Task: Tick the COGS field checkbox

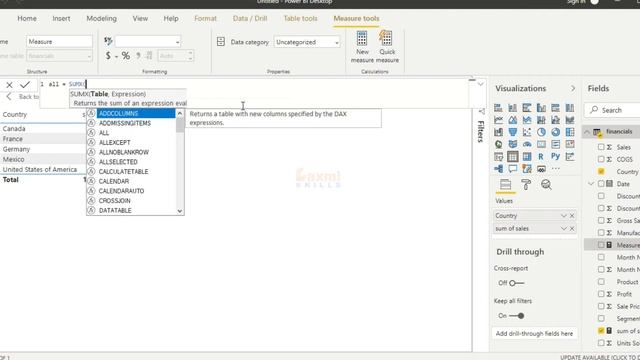Action: point(601,159)
